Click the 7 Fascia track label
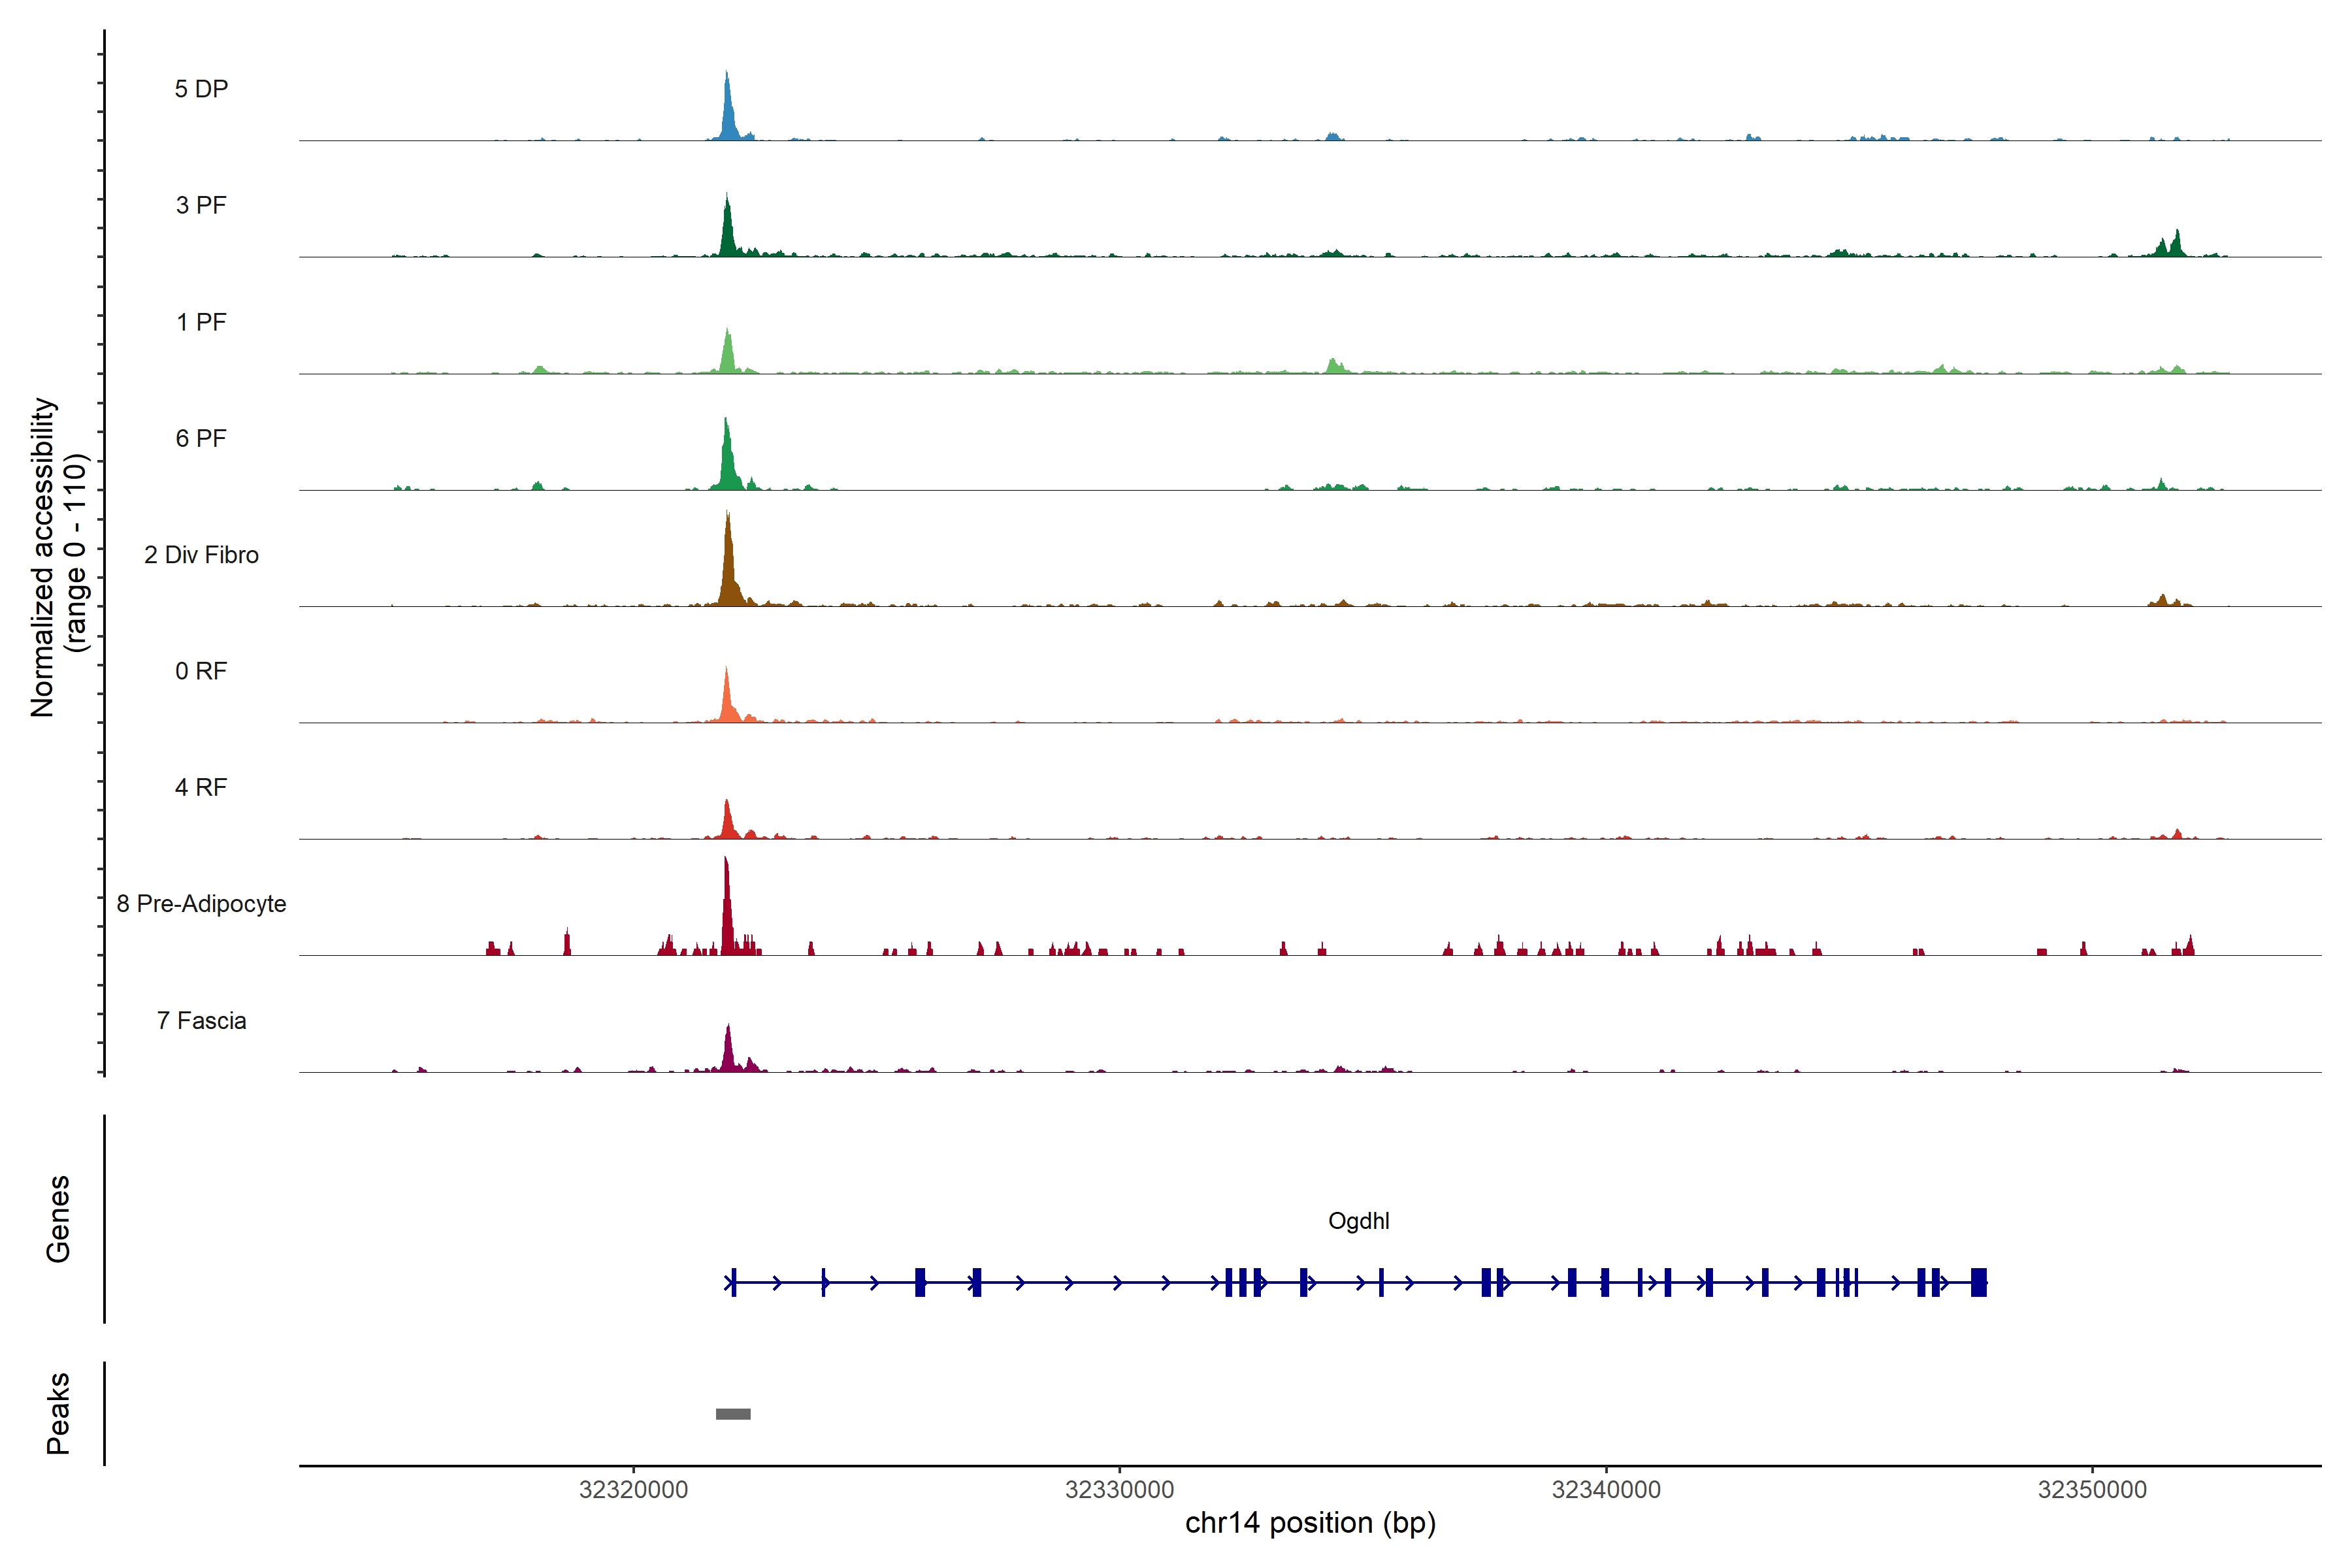Screen dimensions: 2352x1568 (201, 1020)
